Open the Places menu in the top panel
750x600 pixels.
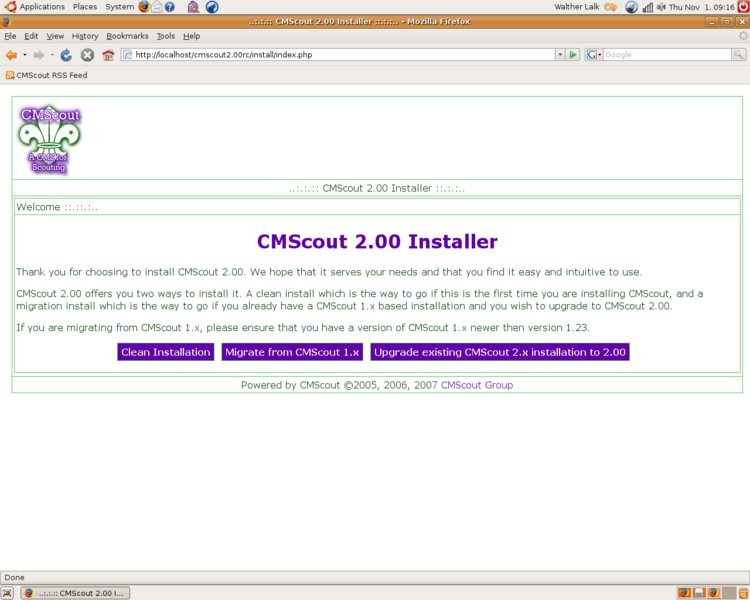point(85,7)
